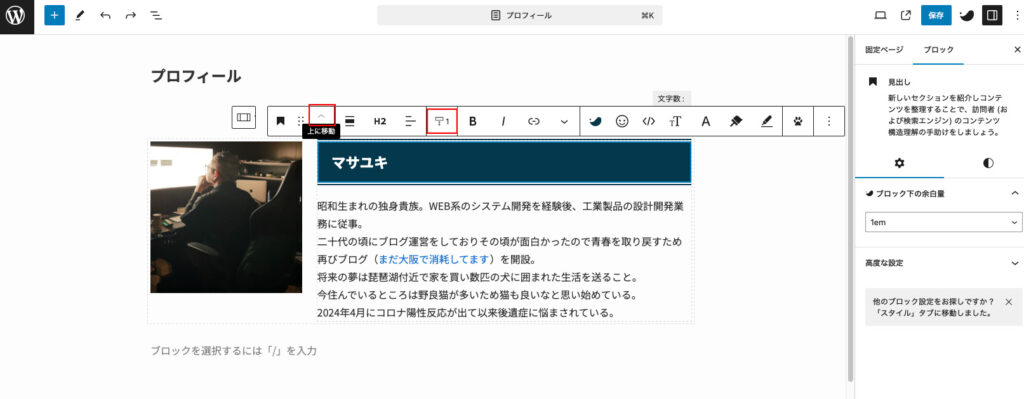Screen dimensions: 1024x399
Task: Open the text color A icon
Action: 705,121
